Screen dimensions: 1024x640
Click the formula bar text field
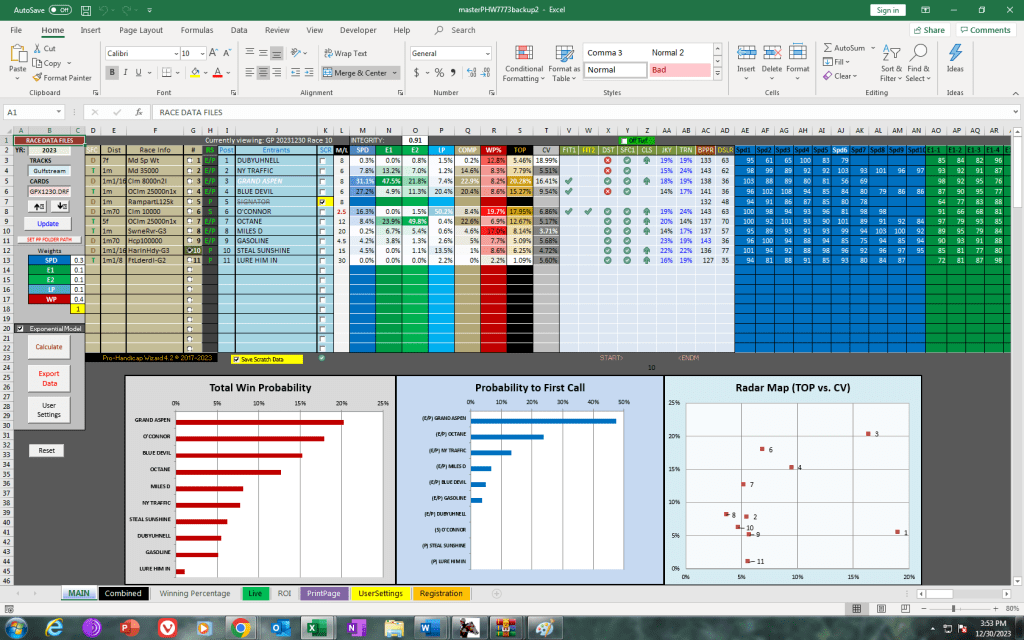[580, 113]
